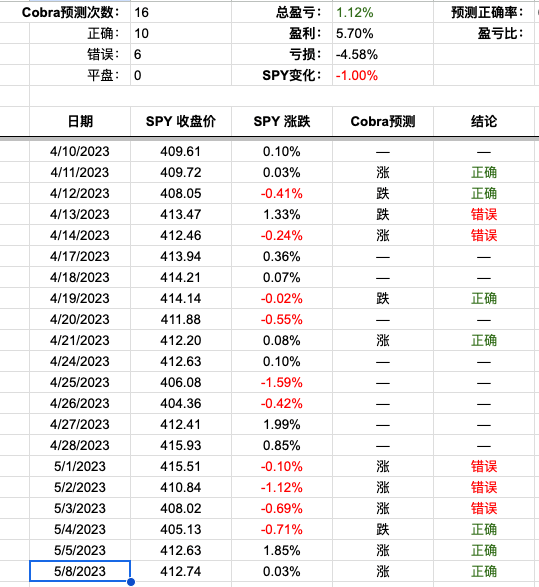The width and height of the screenshot is (539, 587).
Task: Select the 正确 result for 4/11/2023
Action: [x=484, y=172]
